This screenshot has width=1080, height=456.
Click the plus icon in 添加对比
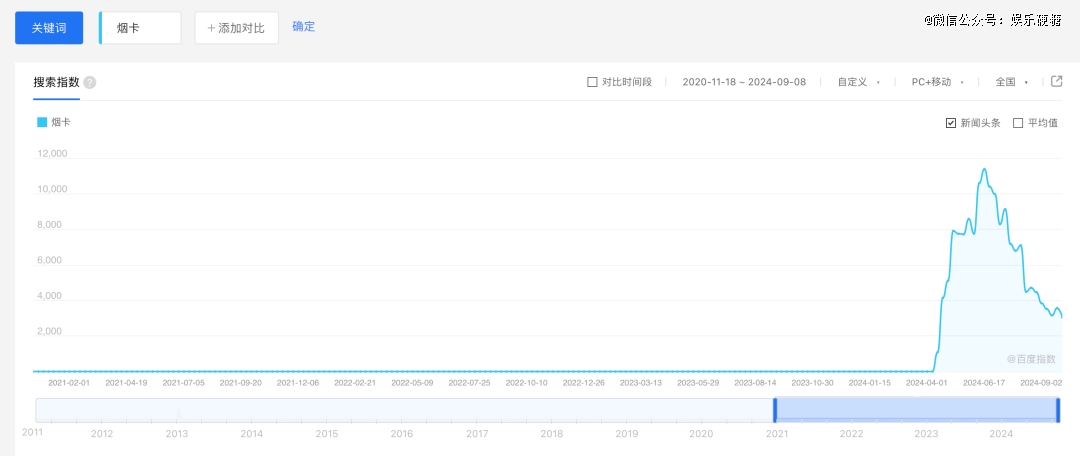[x=211, y=28]
